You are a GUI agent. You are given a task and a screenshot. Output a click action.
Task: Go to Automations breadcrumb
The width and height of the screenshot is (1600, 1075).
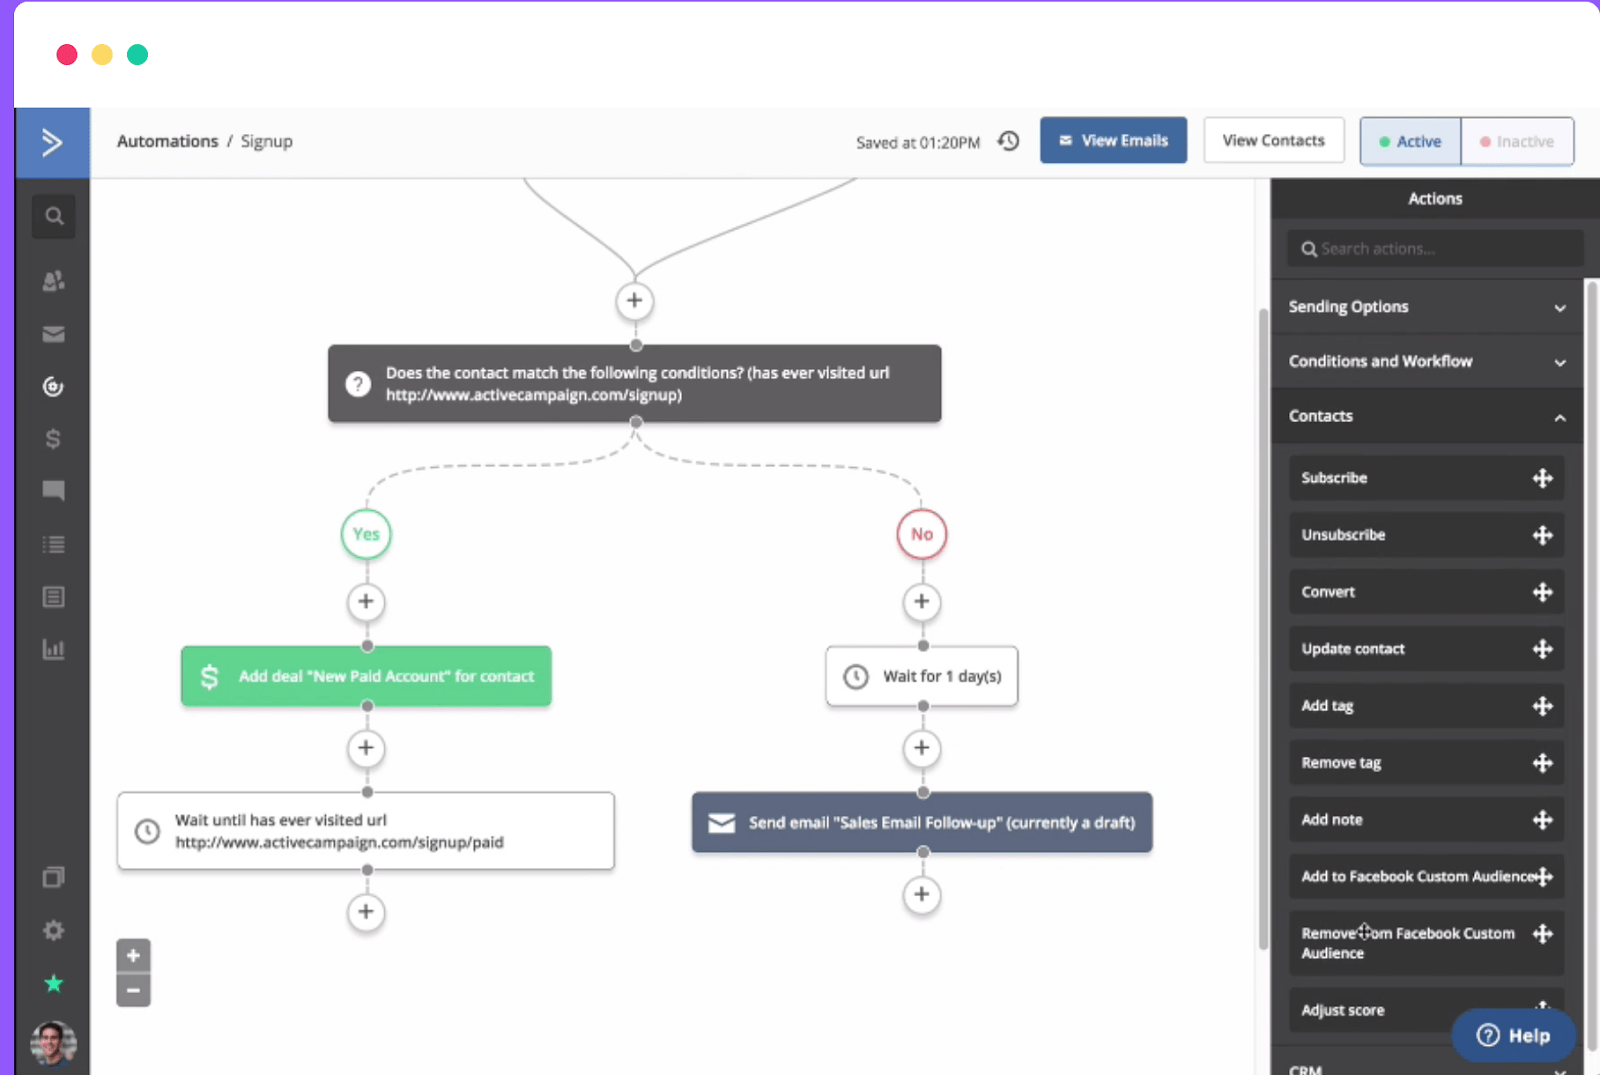167,141
